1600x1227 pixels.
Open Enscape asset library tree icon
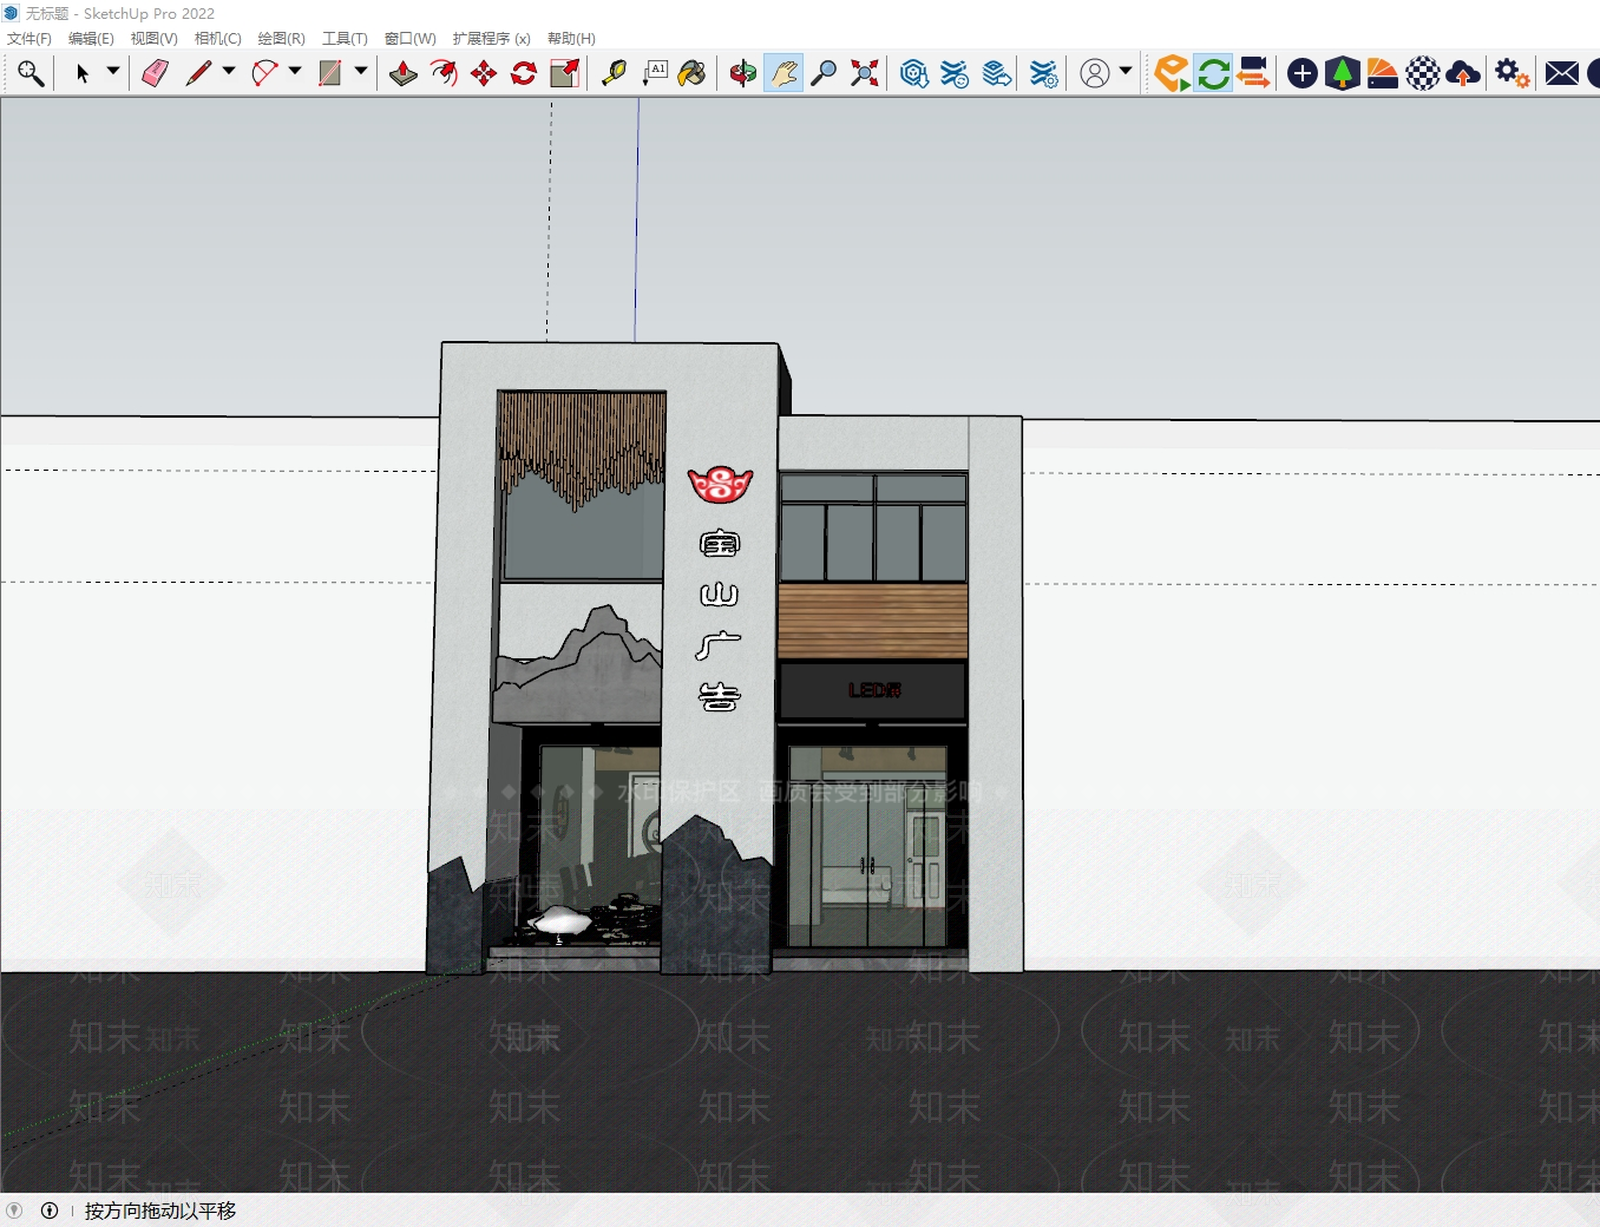click(x=1342, y=73)
